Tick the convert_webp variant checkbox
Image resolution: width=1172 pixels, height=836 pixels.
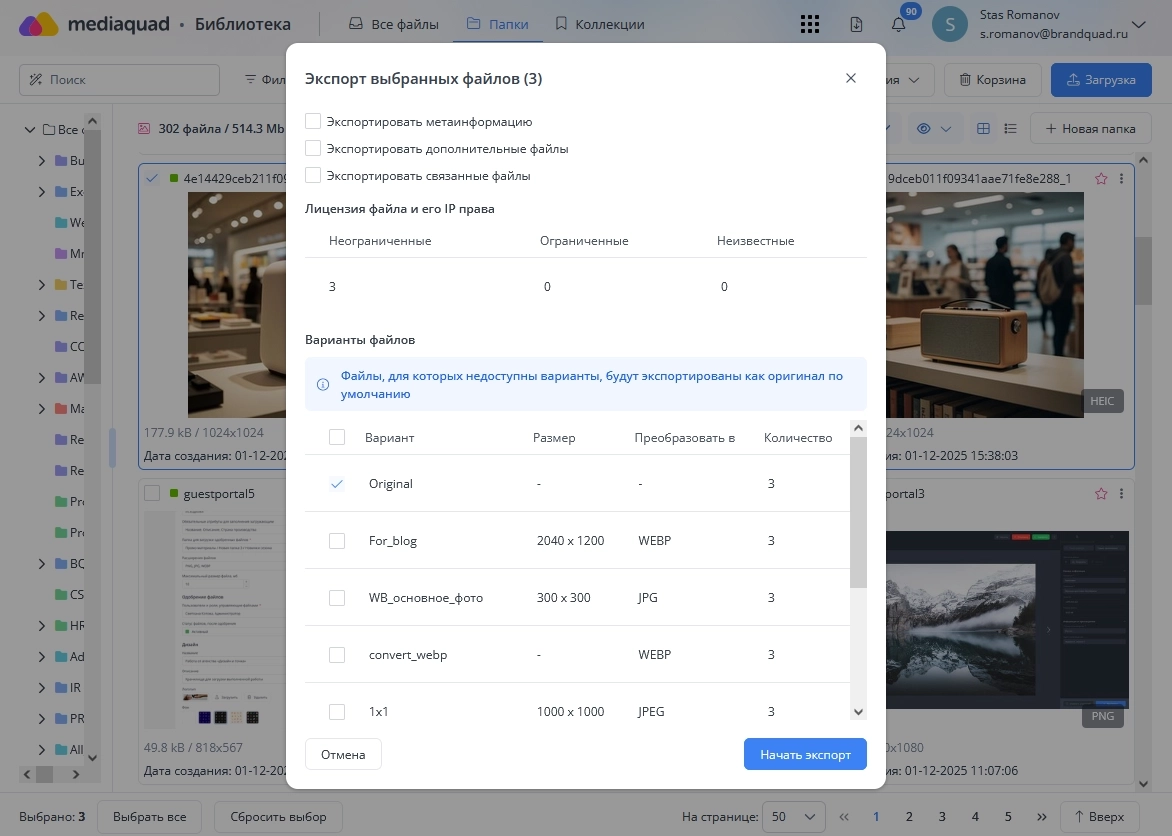pyautogui.click(x=337, y=655)
